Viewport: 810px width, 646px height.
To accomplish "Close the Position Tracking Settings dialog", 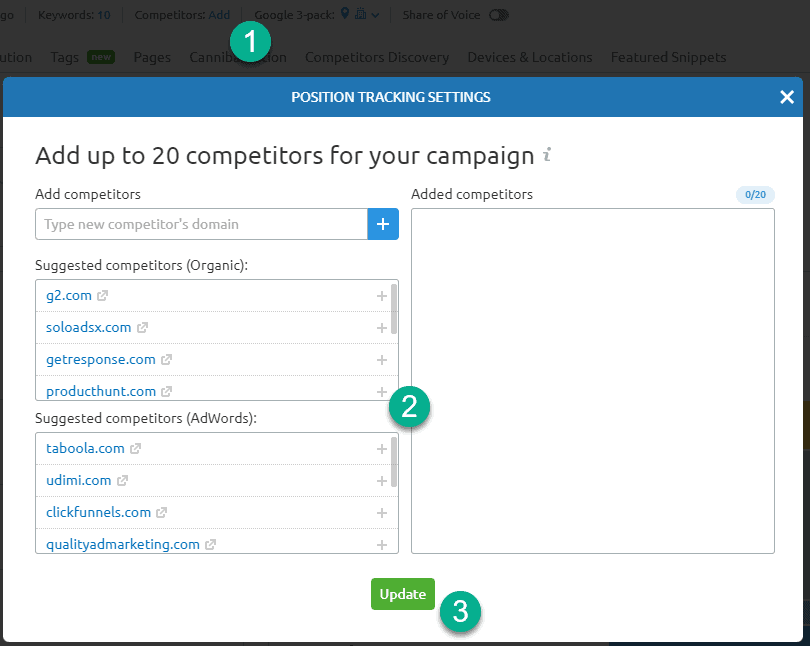I will tap(787, 97).
